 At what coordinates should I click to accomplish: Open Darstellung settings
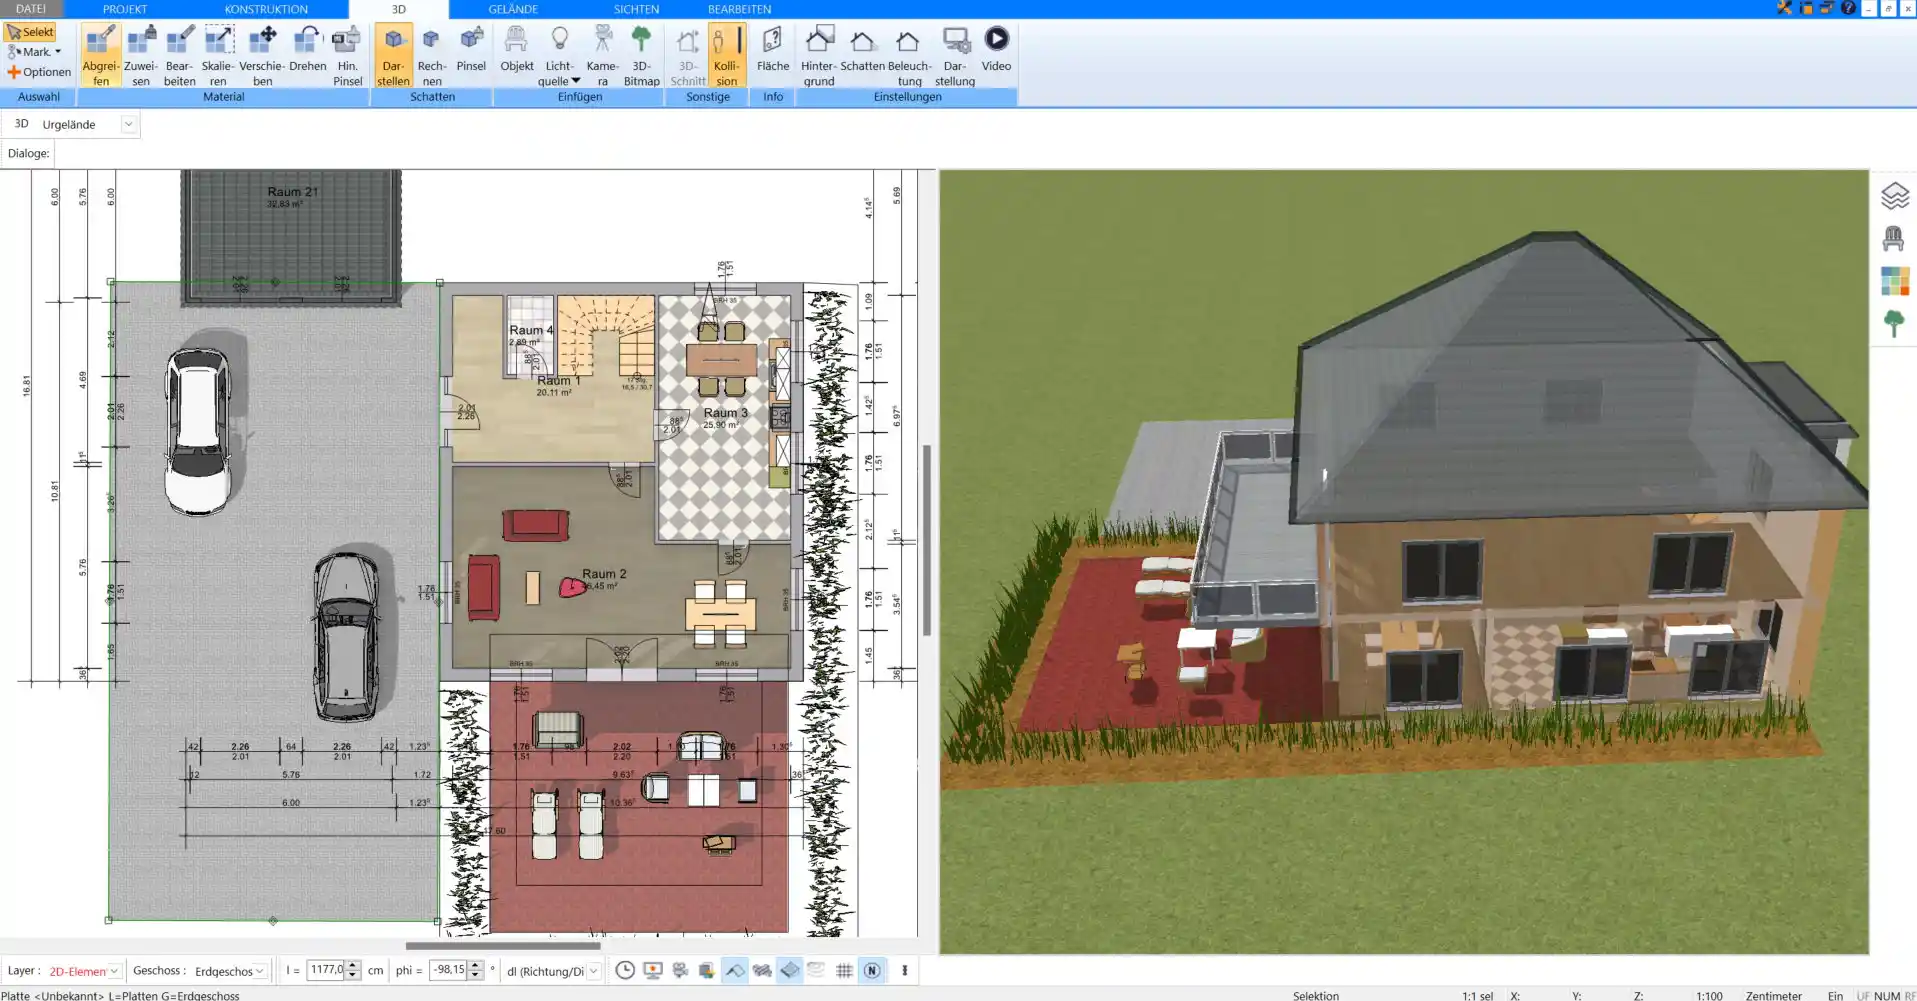point(955,56)
